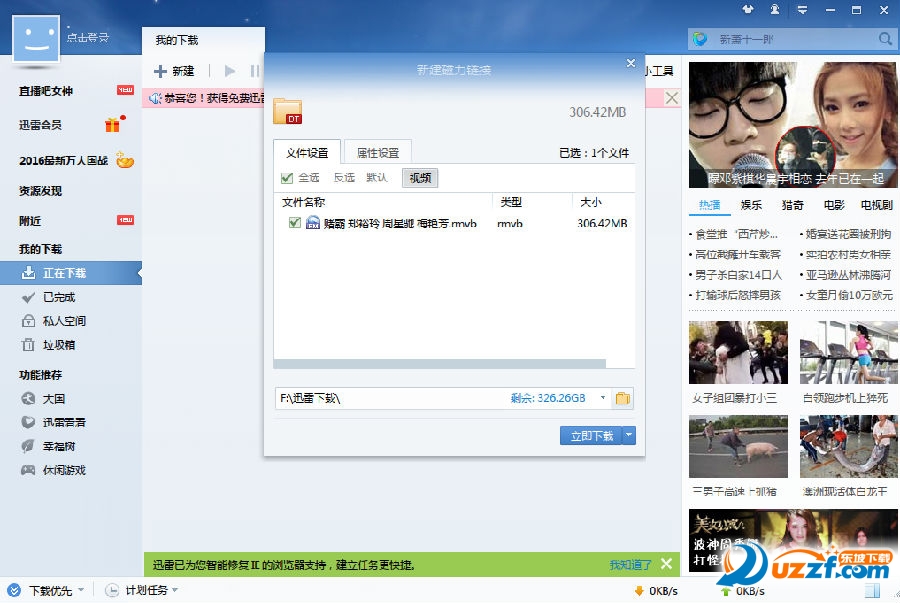Open the main menu dropdown in title bar
The width and height of the screenshot is (900, 603).
click(802, 10)
